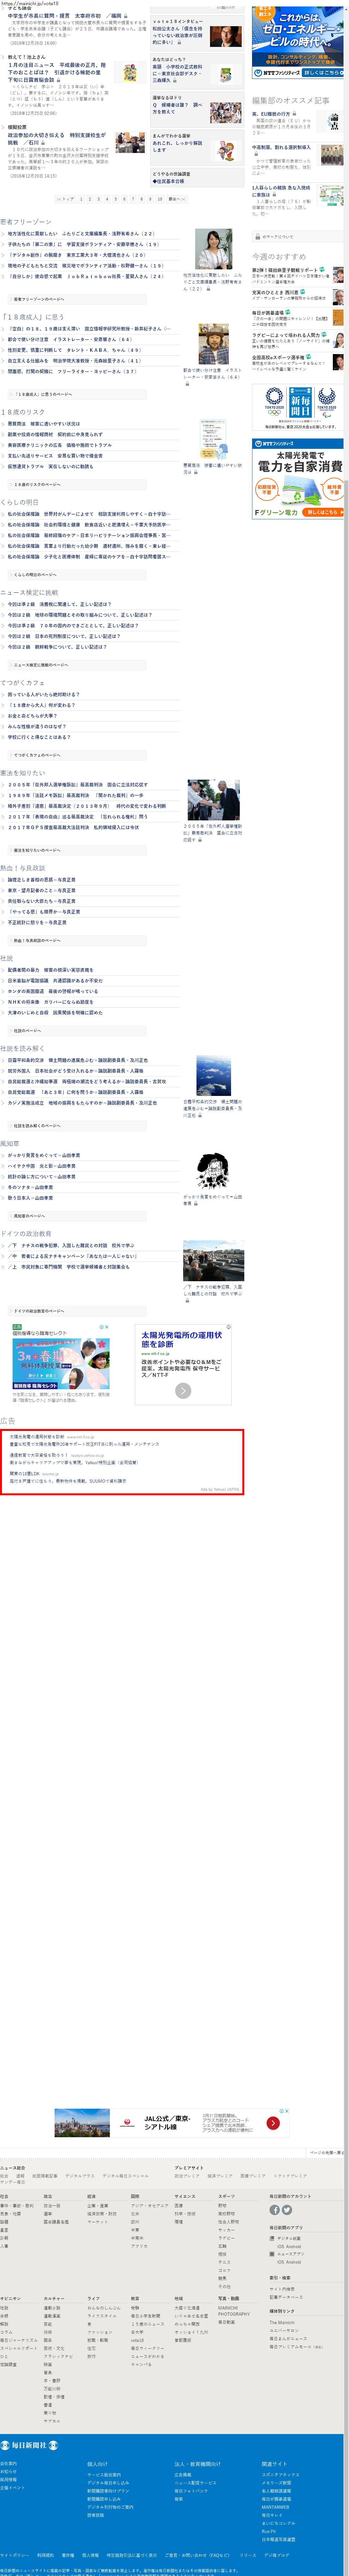
Task: Open article 学校に行くと得なことはある？
Action: pyautogui.click(x=39, y=737)
